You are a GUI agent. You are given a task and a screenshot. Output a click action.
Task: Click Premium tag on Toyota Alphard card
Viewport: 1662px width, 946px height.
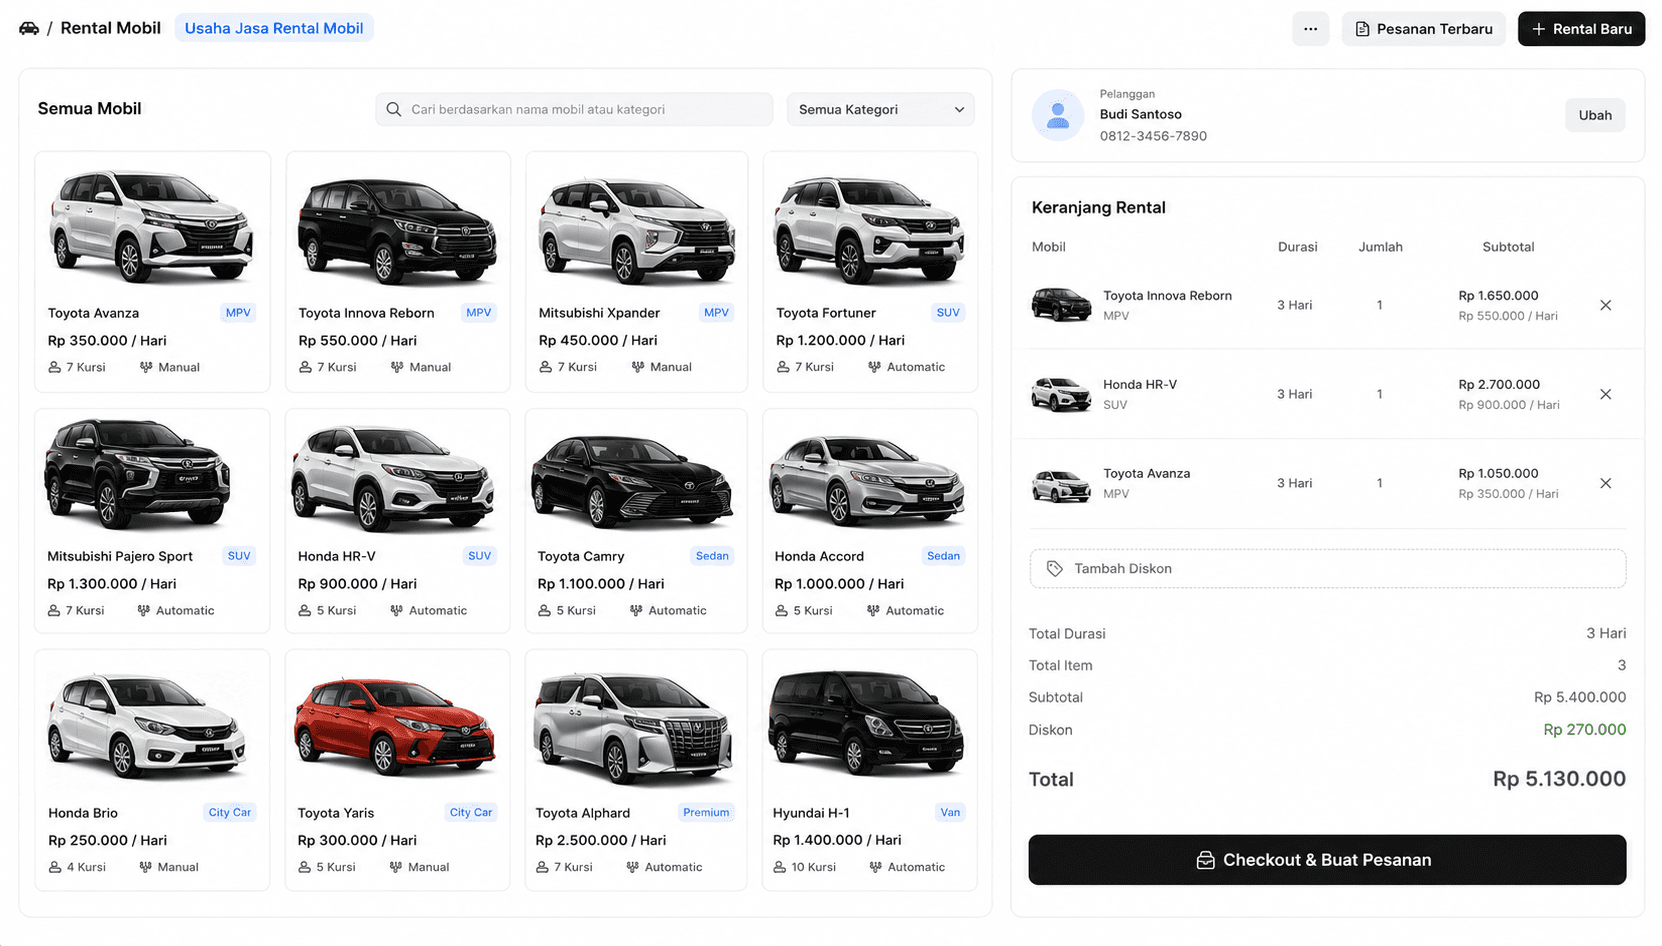(706, 813)
